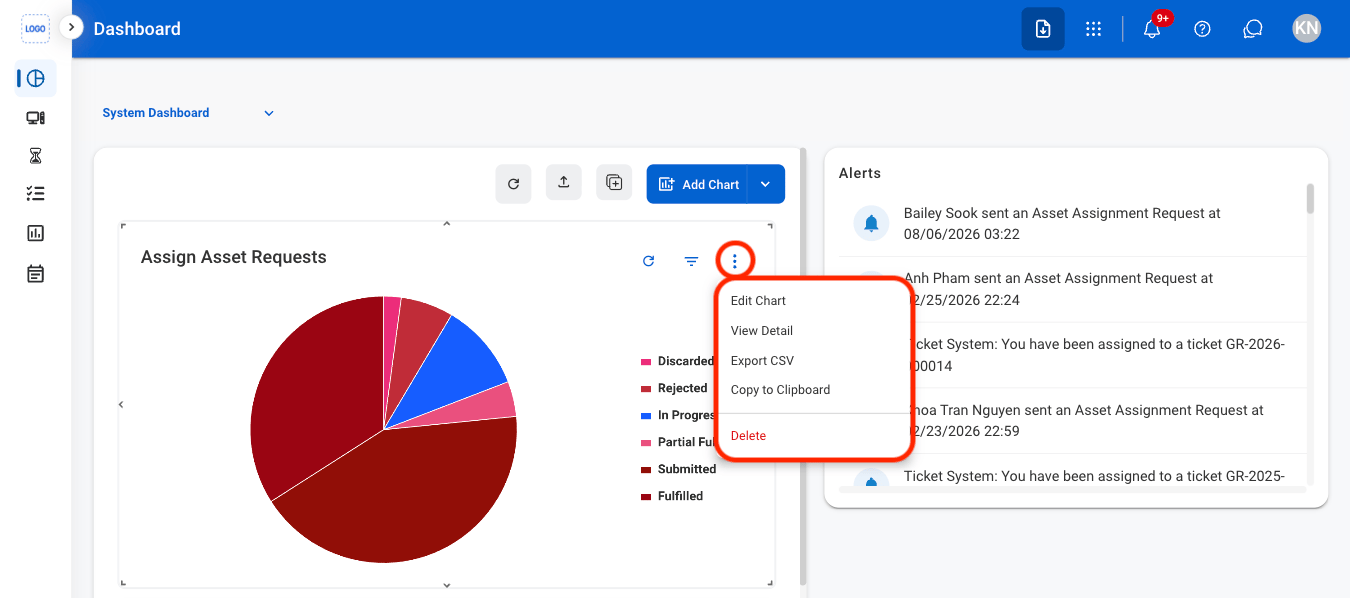
Task: Toggle the Fulfilled legend entry
Action: pos(673,496)
